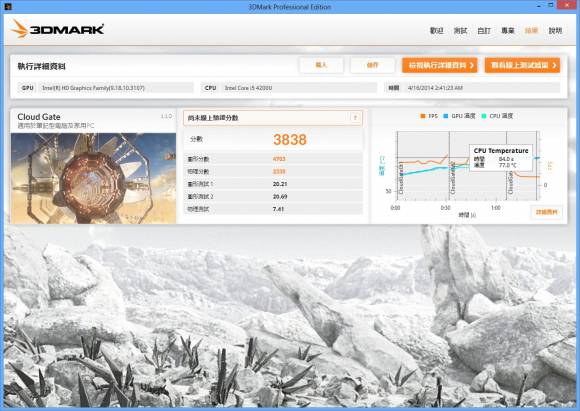Click the blue GPU temperature legend square
Viewport: 580px width, 411px height.
tap(446, 116)
